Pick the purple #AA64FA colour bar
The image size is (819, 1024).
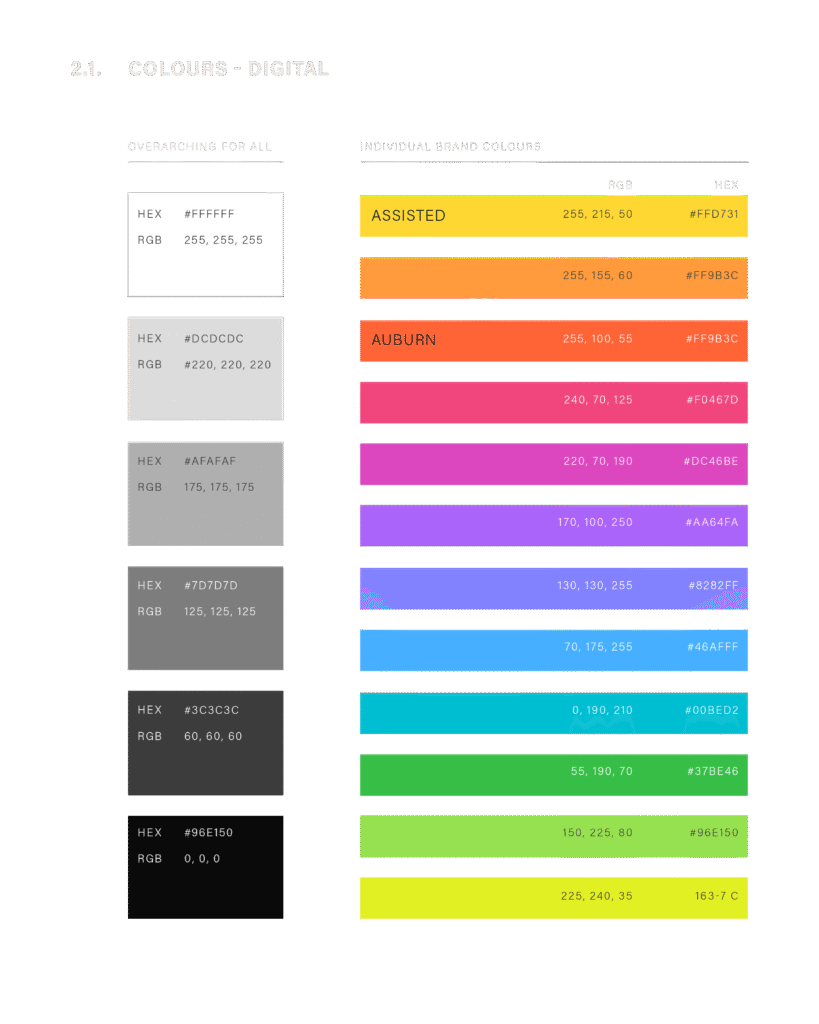pyautogui.click(x=553, y=525)
